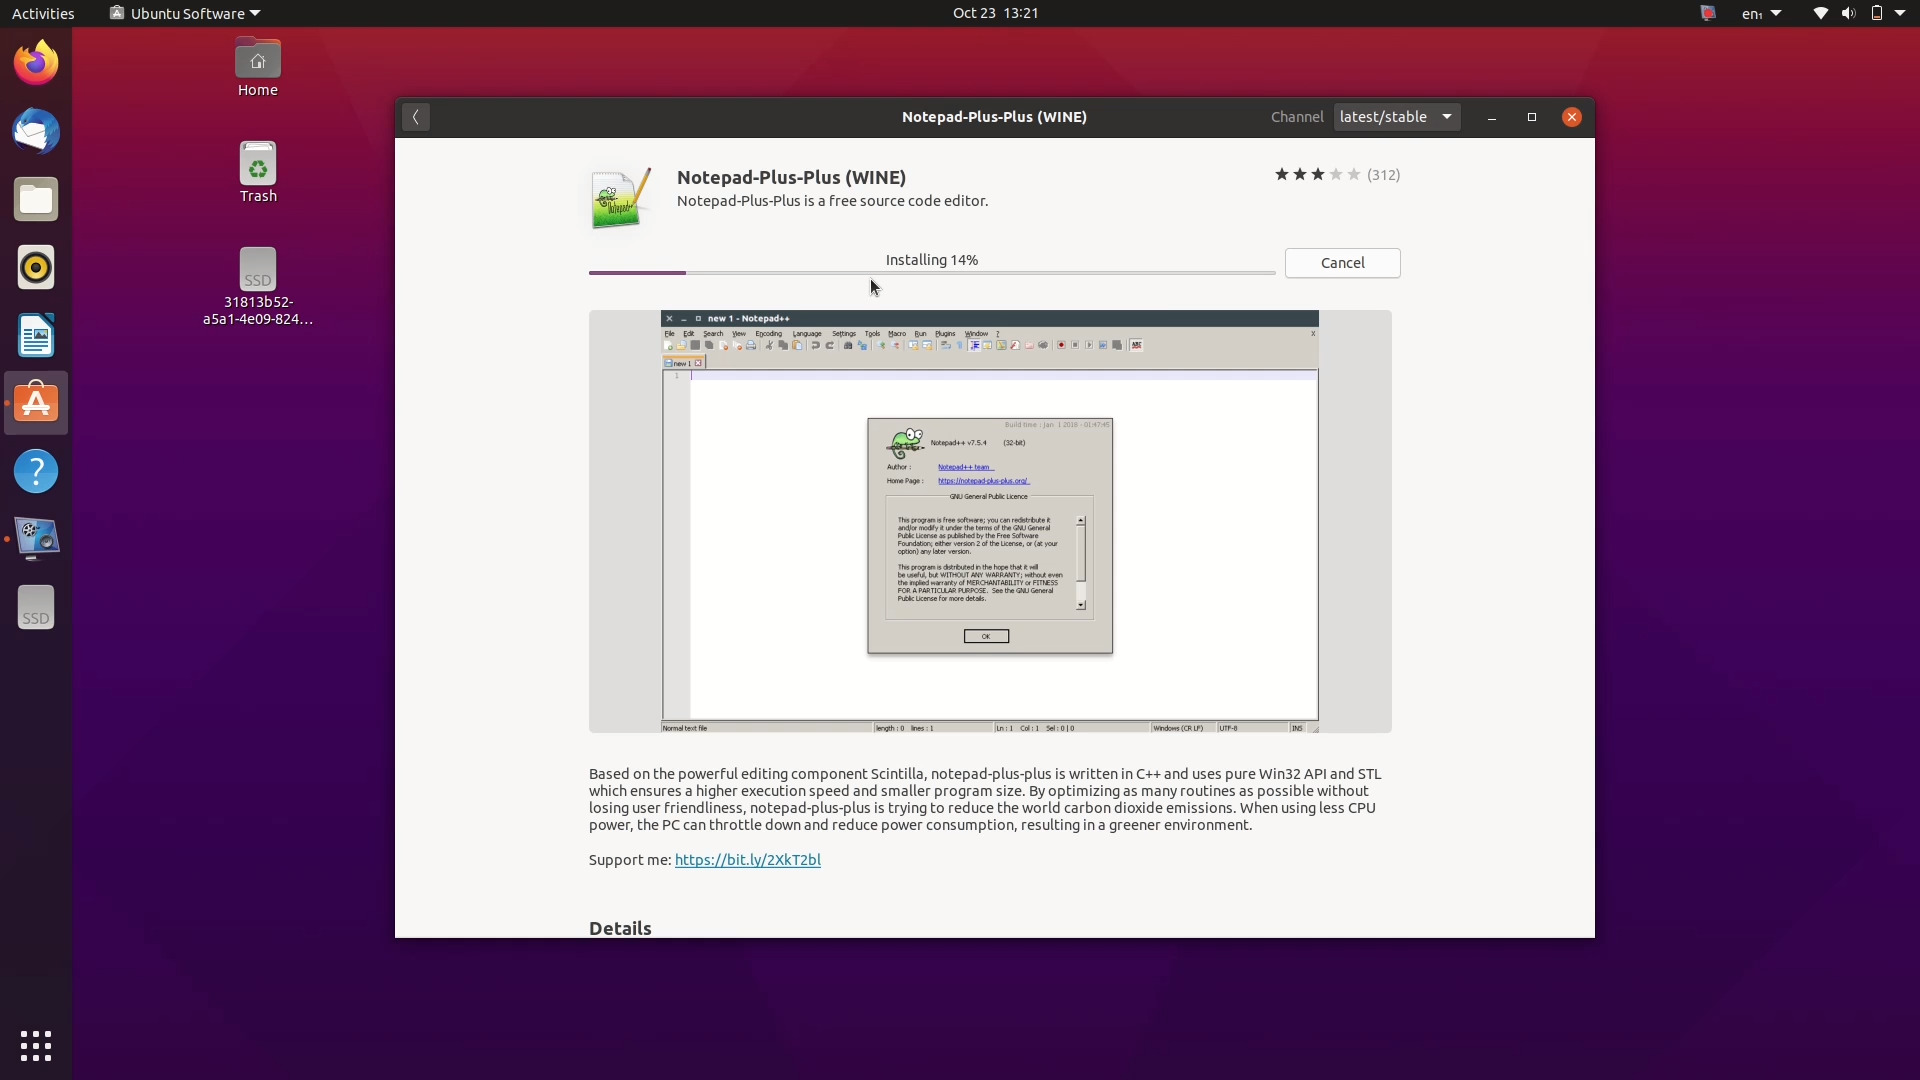Expand the latest/stable channel dropdown

click(x=1396, y=117)
